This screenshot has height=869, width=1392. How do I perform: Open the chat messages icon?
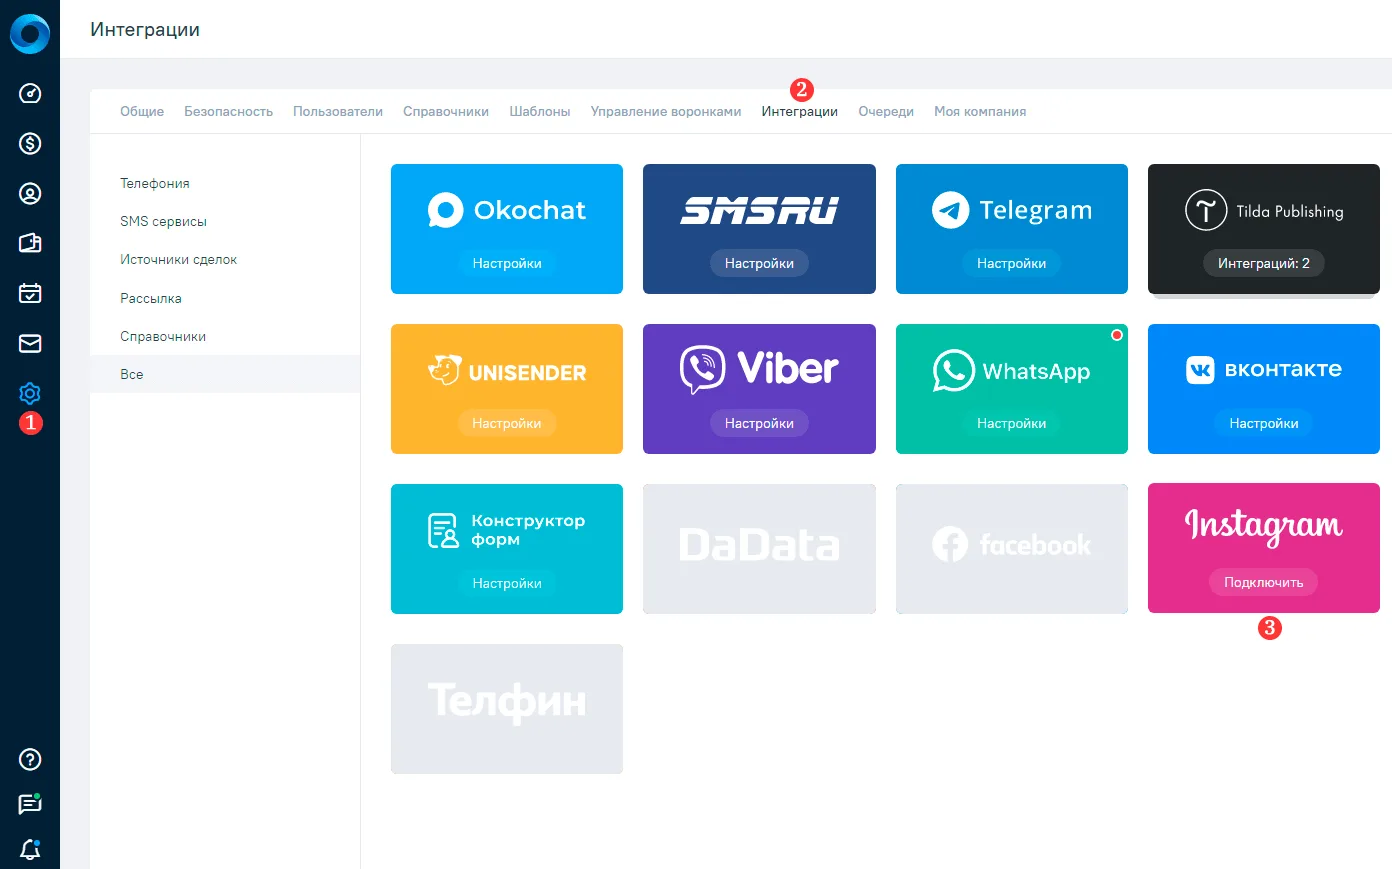click(30, 804)
